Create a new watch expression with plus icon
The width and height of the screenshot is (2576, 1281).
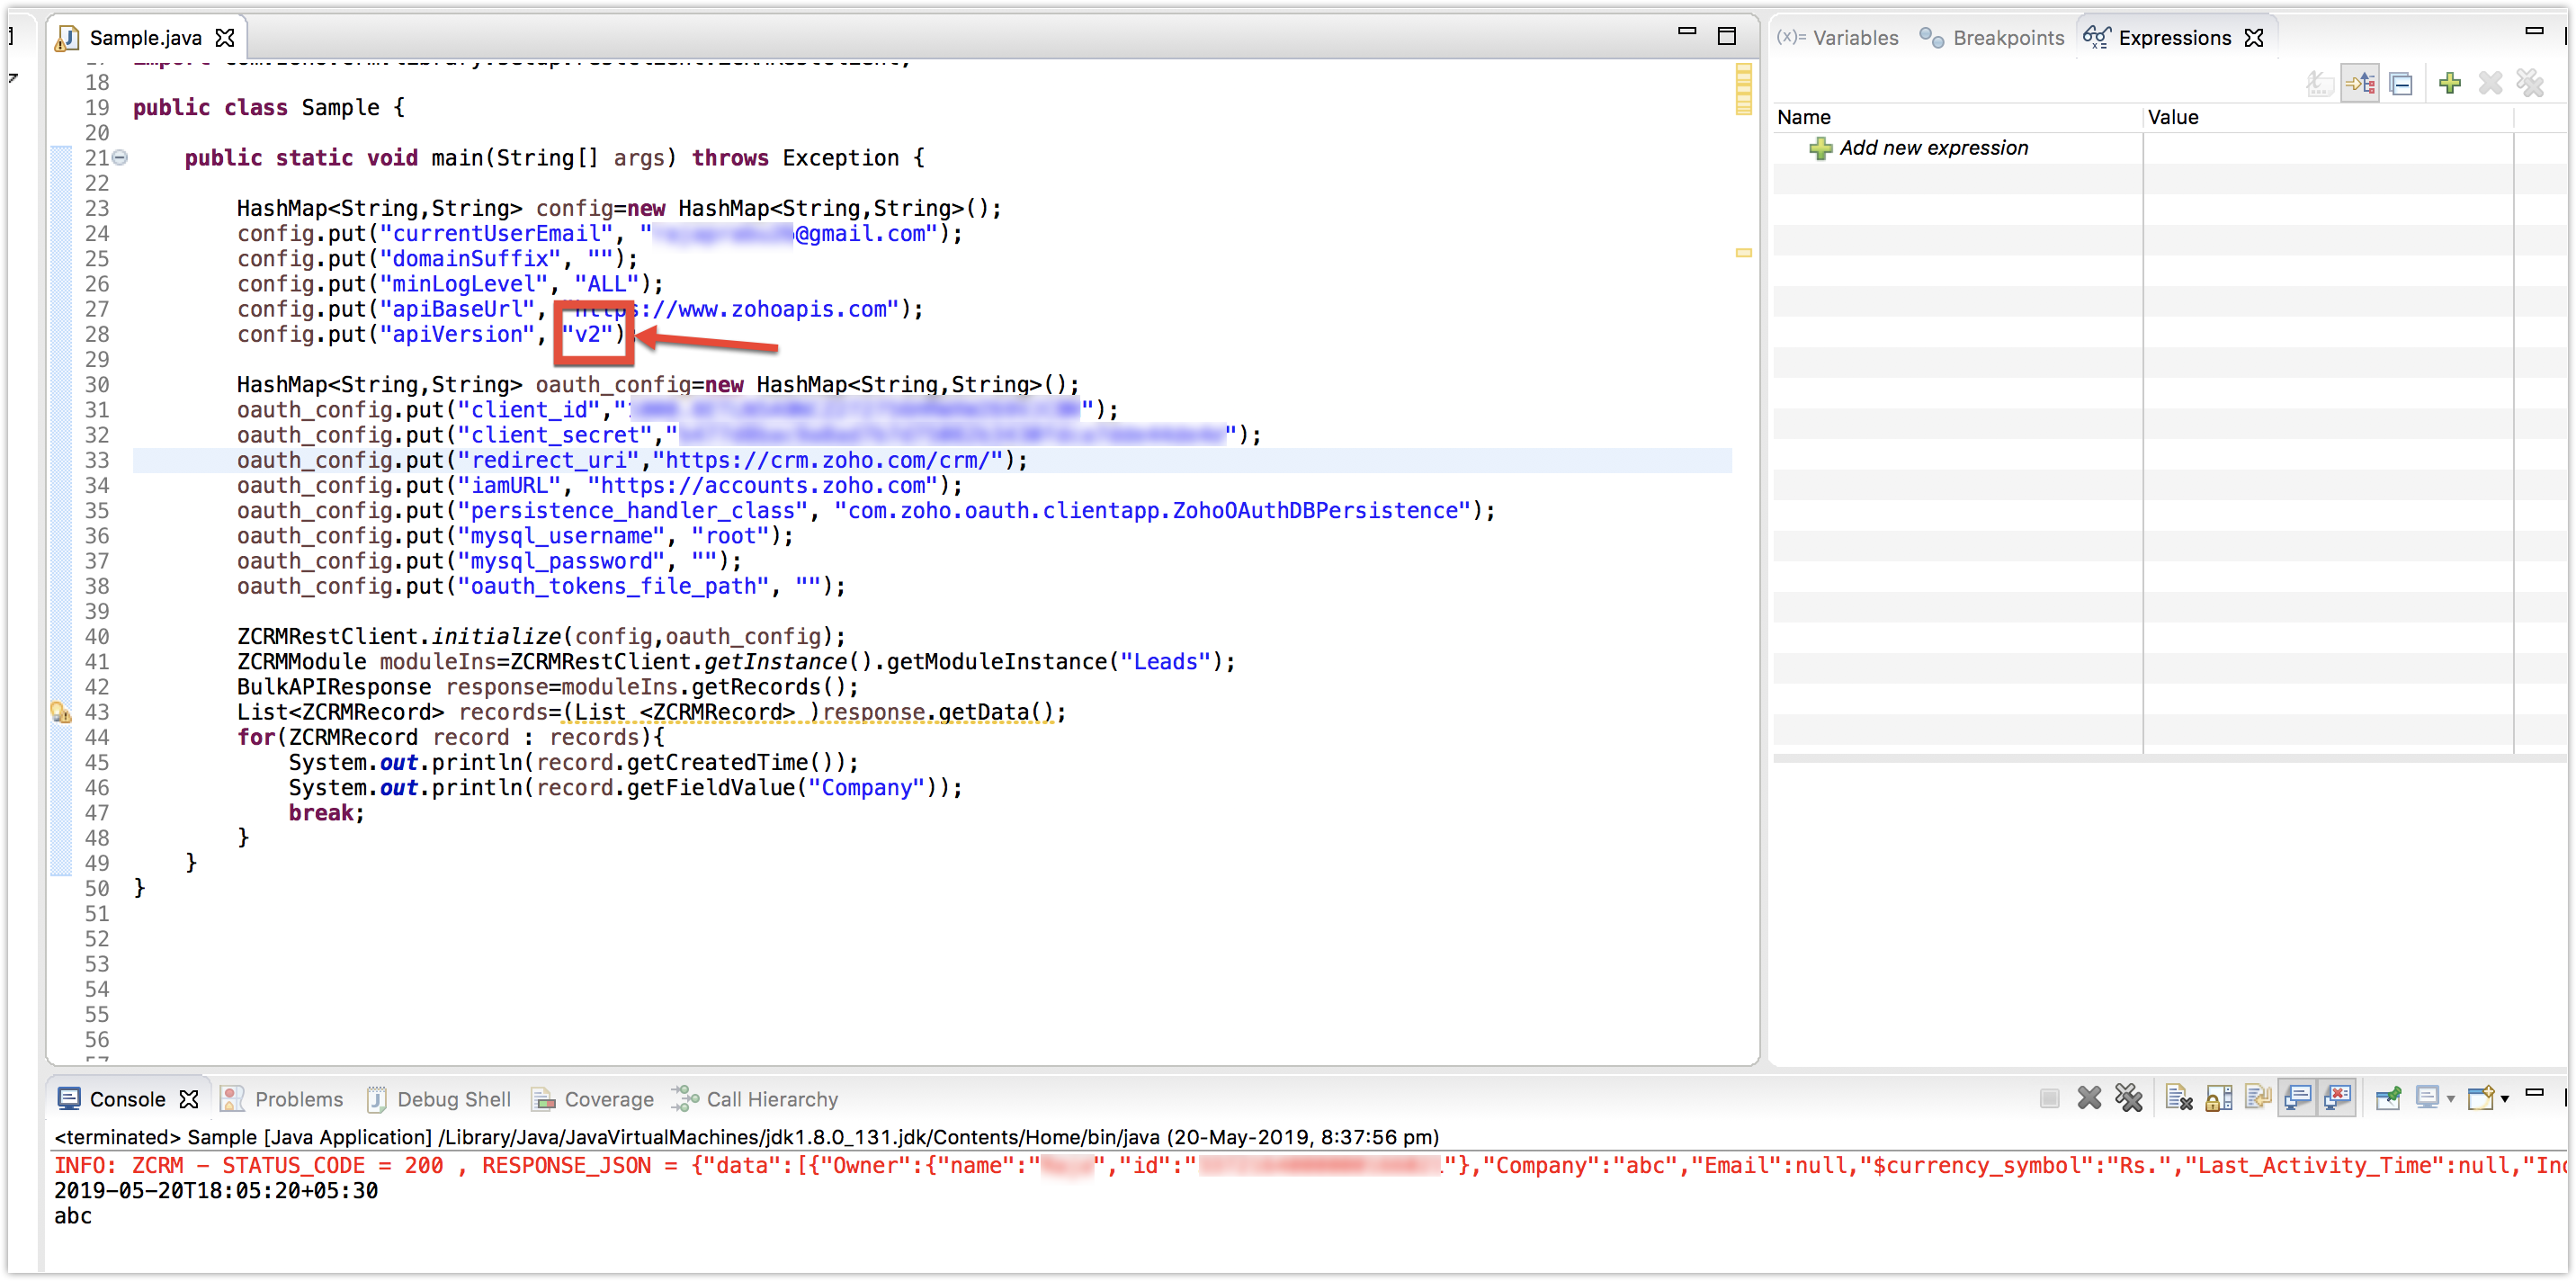[2449, 84]
